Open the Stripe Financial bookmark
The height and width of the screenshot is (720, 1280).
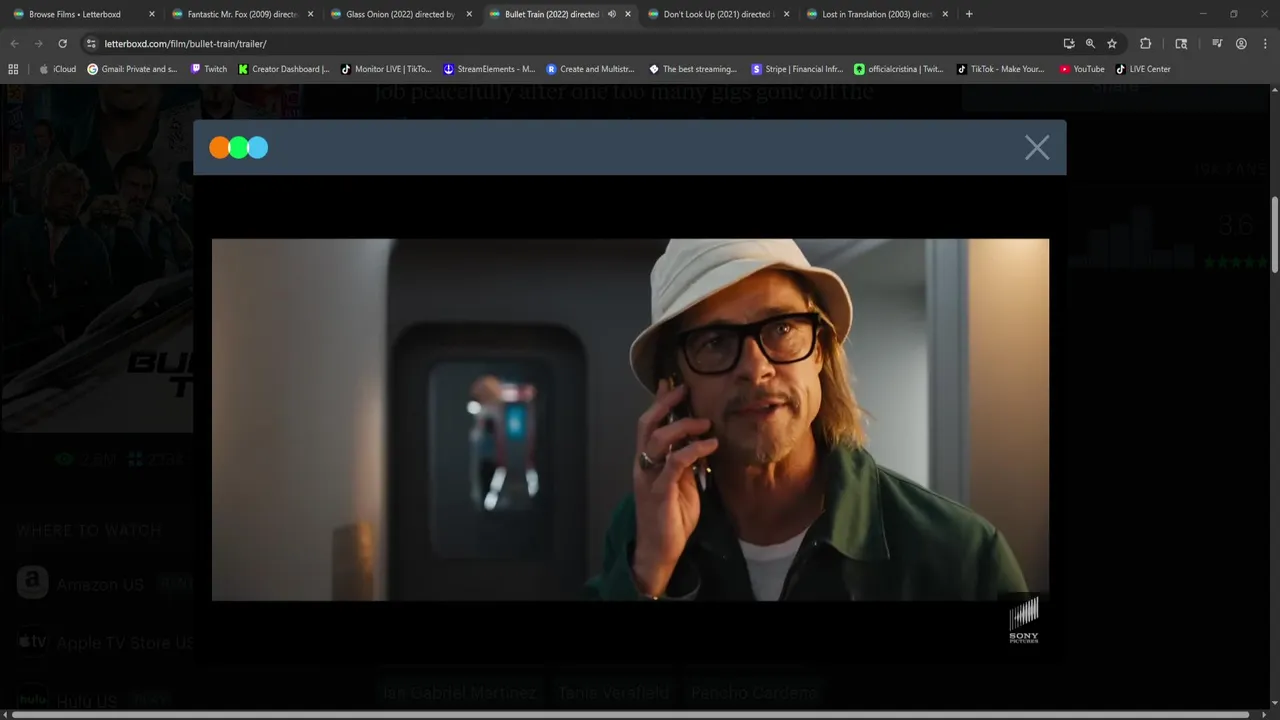coord(797,69)
